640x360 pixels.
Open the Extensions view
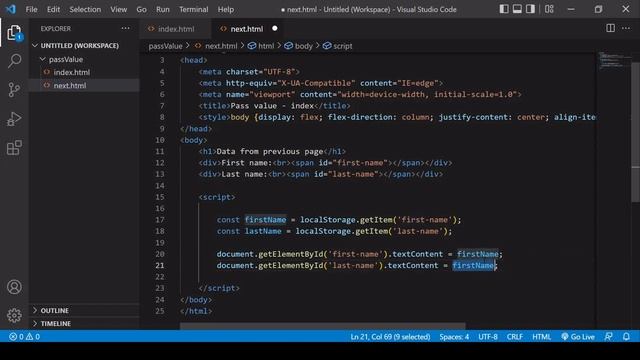coord(14,147)
